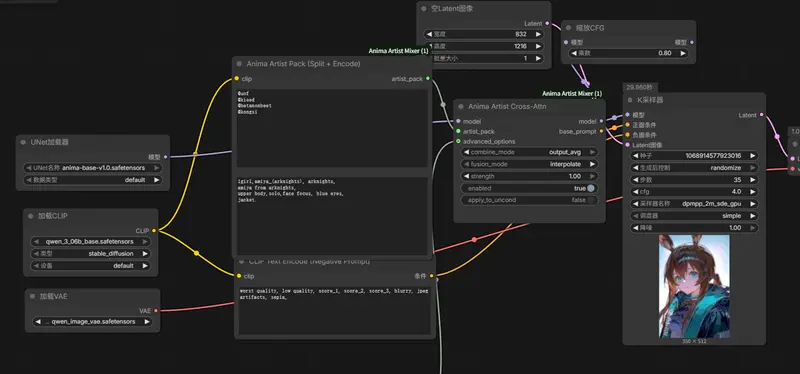Click 正面条件 input port on K采样器

pos(628,124)
